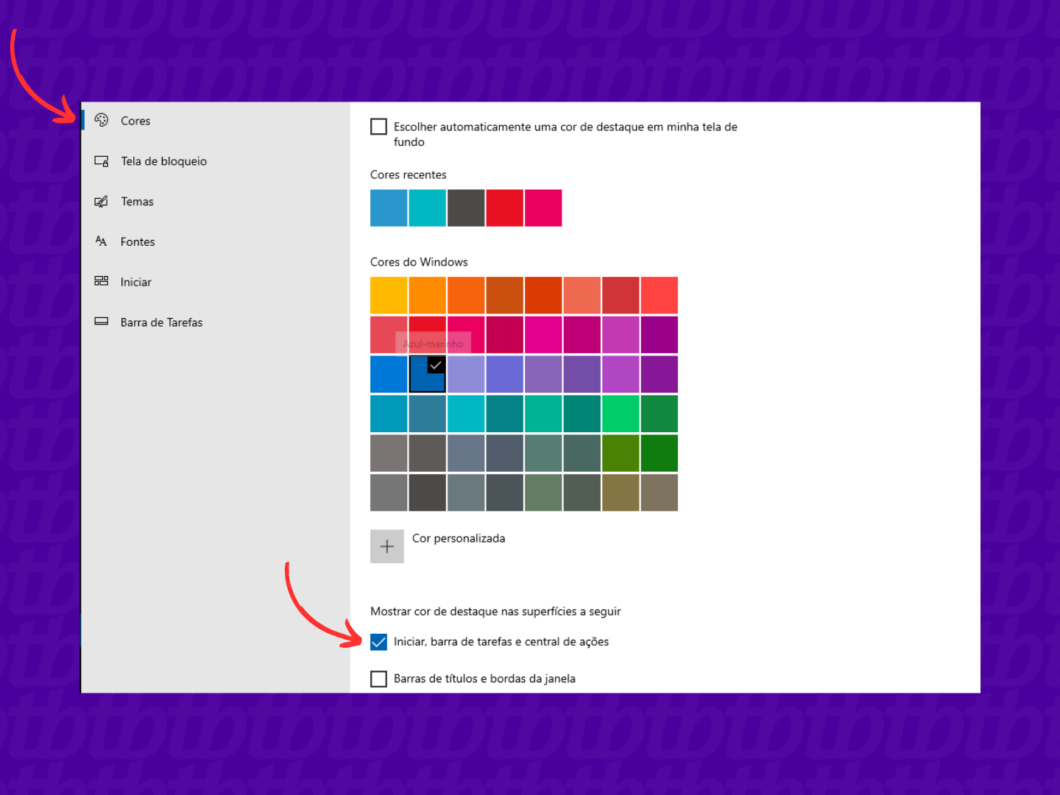Select the taskbar icon beside Barra de Tarefas
Viewport: 1060px width, 795px height.
[101, 321]
